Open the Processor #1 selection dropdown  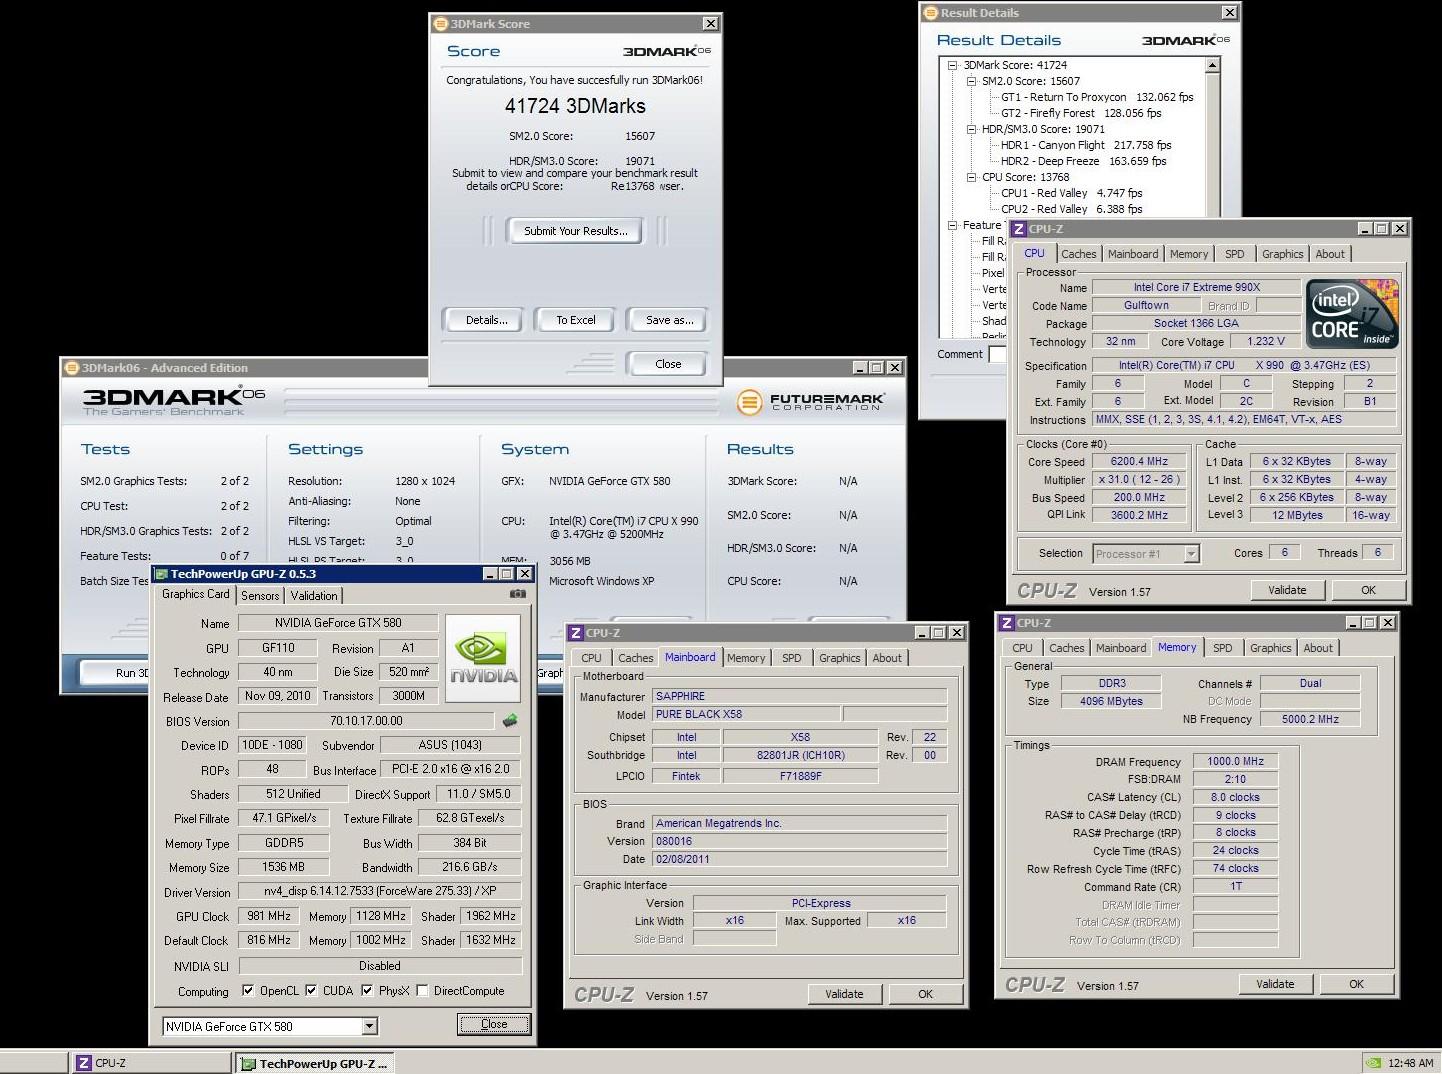[x=1191, y=554]
